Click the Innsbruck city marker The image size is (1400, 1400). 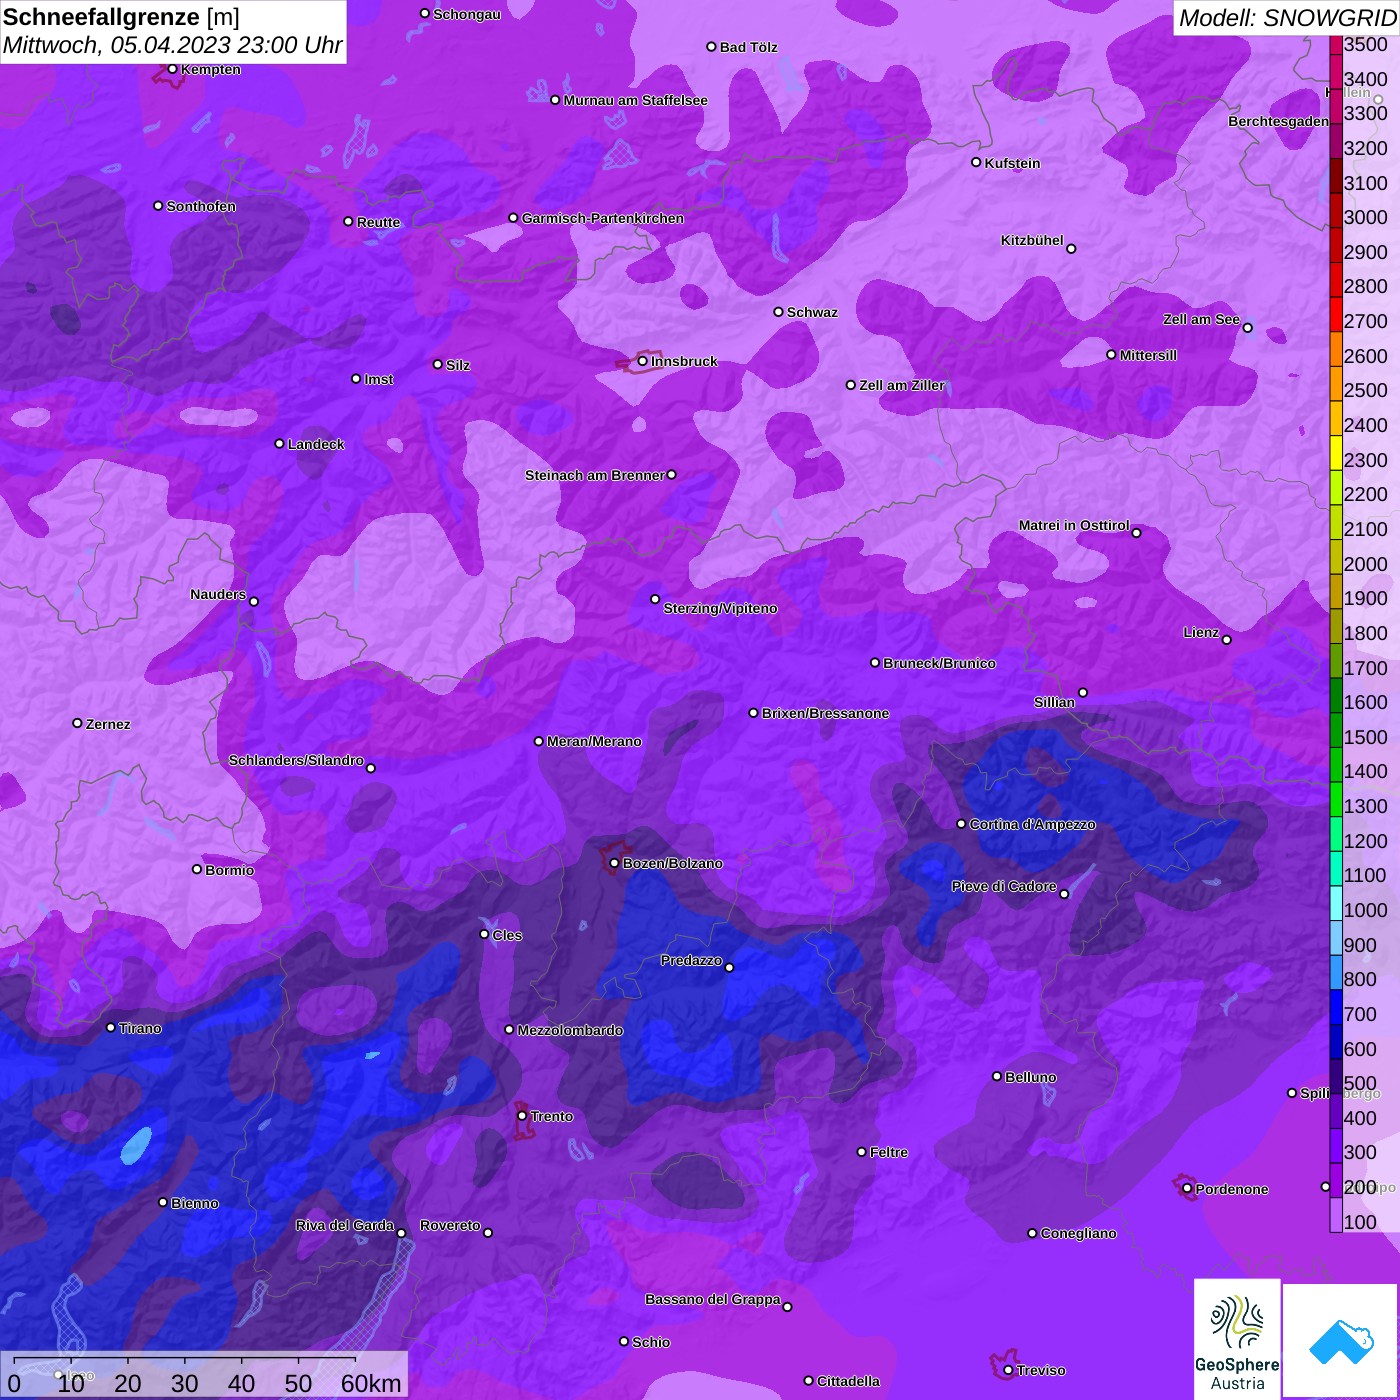tap(643, 361)
